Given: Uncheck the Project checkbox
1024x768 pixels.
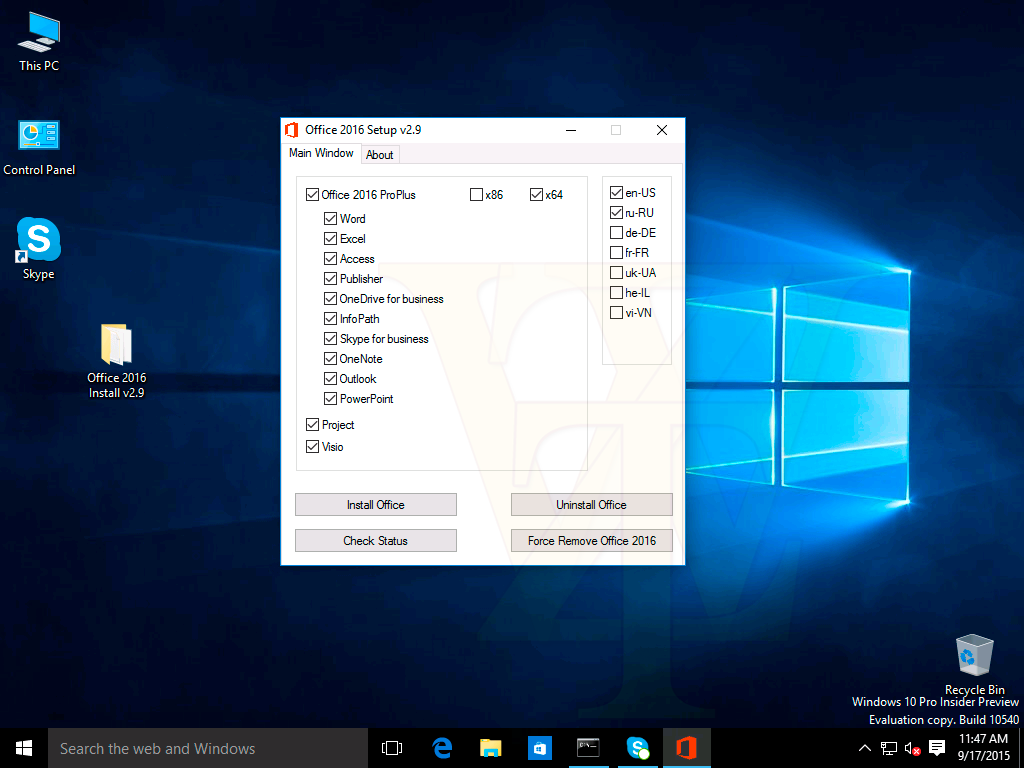Looking at the screenshot, I should click(x=312, y=425).
